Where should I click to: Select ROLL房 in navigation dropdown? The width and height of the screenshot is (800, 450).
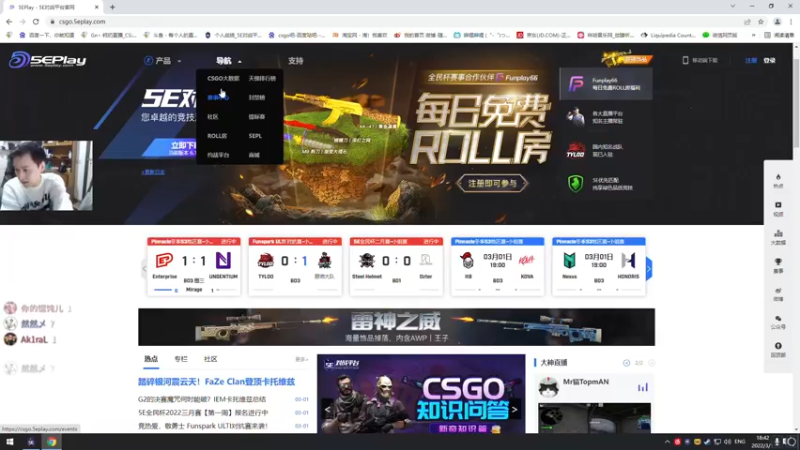point(217,136)
